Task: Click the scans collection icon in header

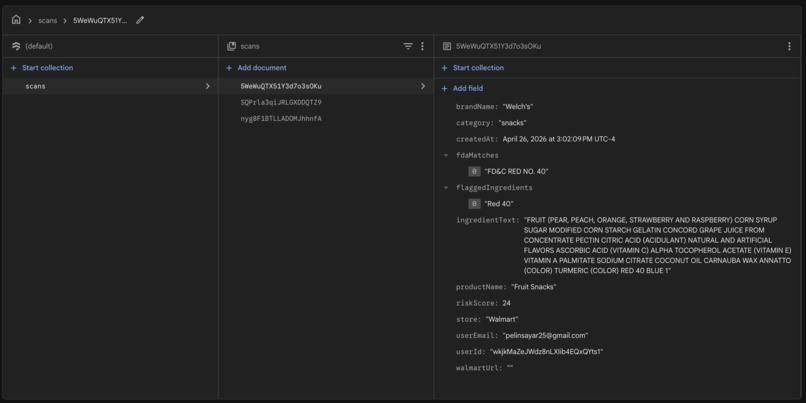Action: click(x=231, y=46)
